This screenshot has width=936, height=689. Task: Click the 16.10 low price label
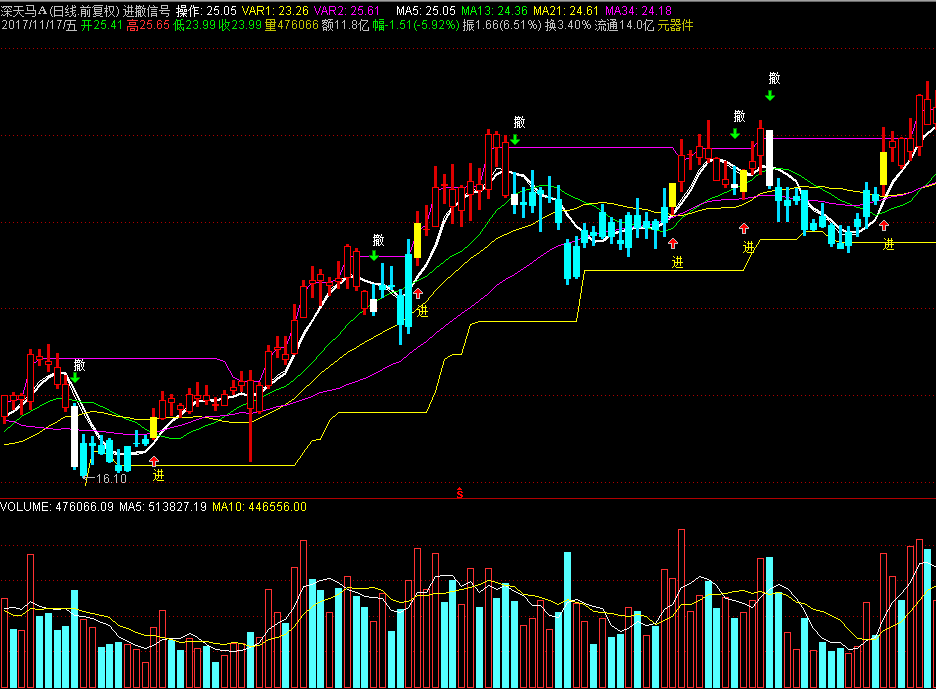coord(111,479)
